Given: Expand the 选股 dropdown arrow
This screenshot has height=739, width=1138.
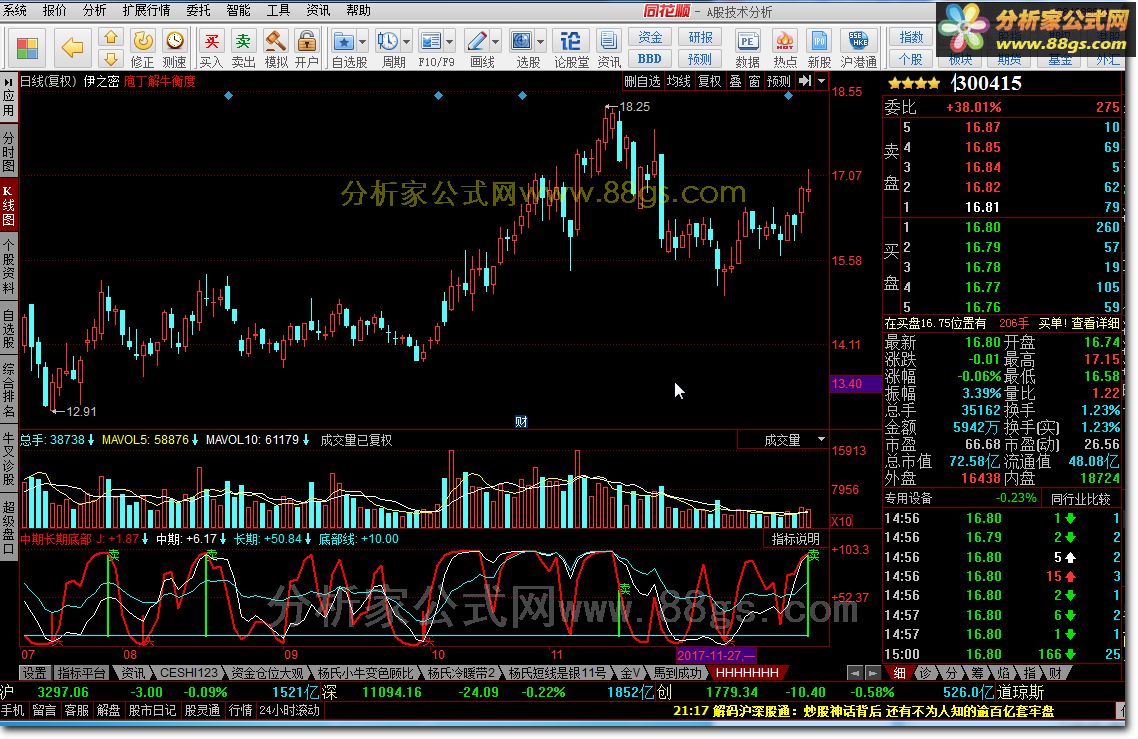Looking at the screenshot, I should (x=541, y=41).
